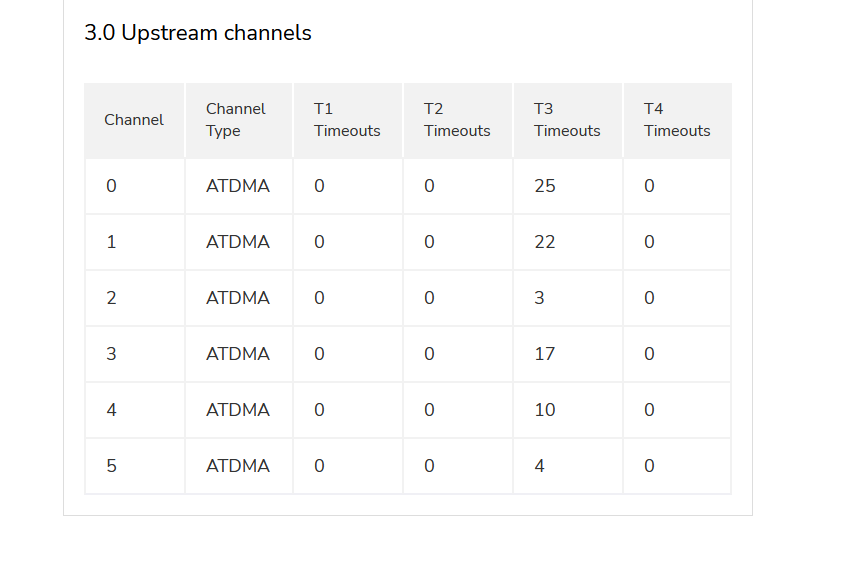
Task: Click the T3 value for channel 5
Action: [540, 466]
